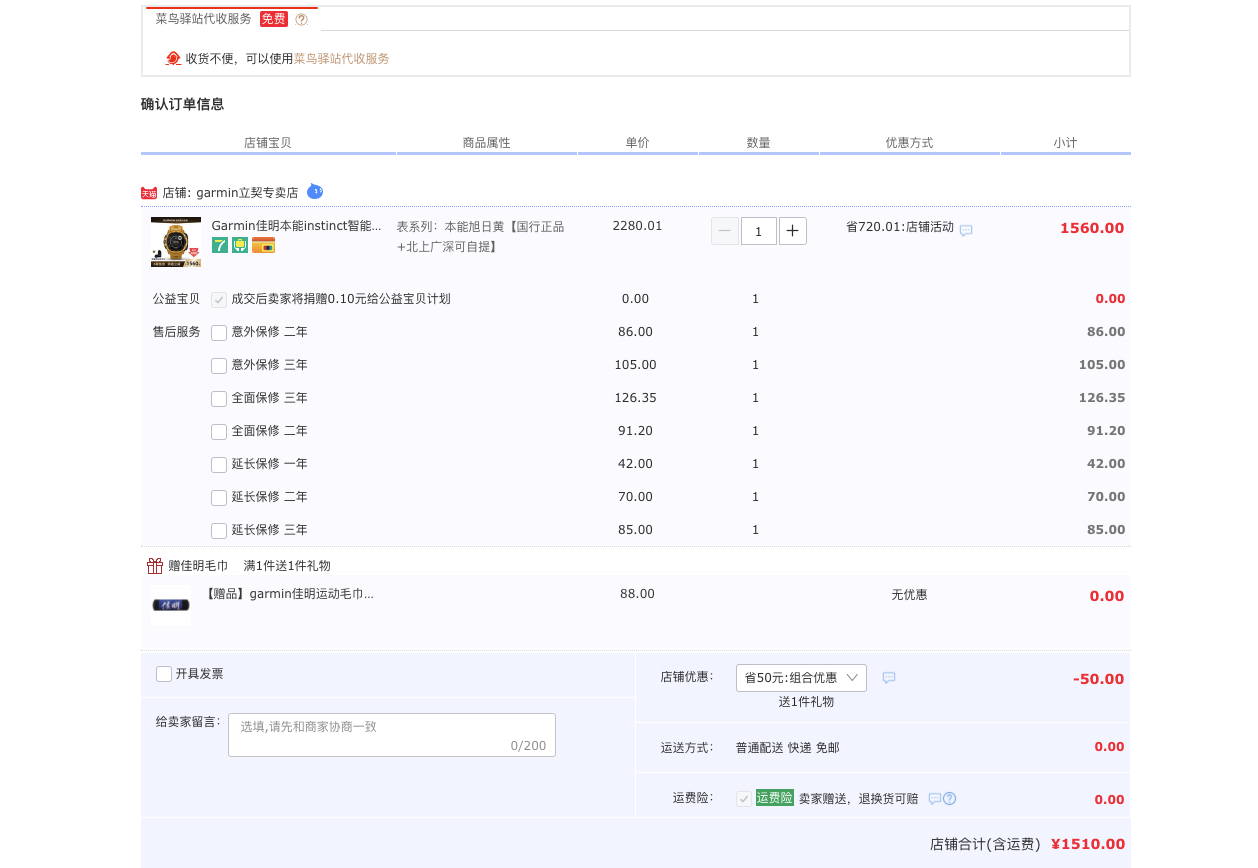
Task: Click the 无优惠 text in gift row
Action: coord(909,595)
